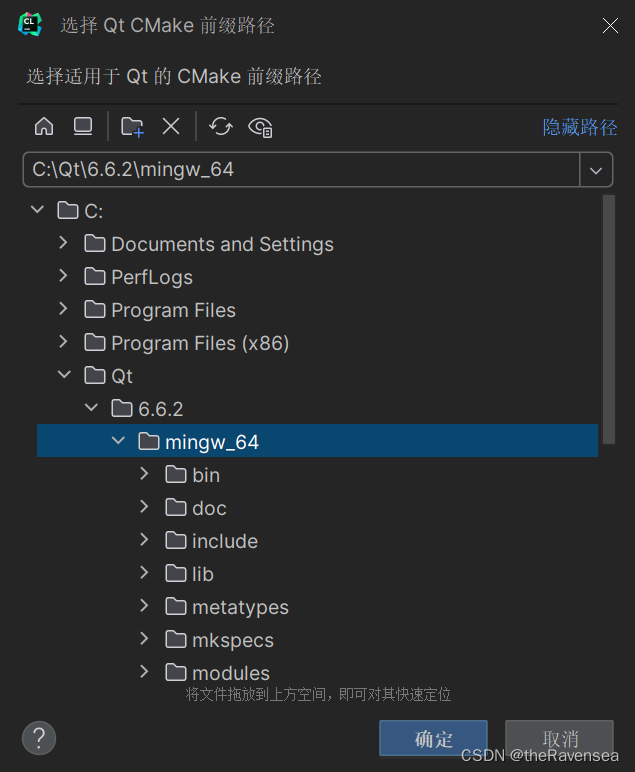
Task: Select the Documents and Settings row
Action: 318,244
